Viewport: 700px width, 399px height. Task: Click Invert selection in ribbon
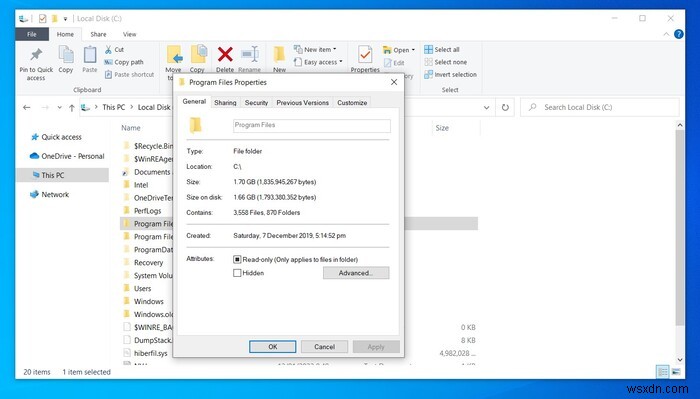pyautogui.click(x=450, y=75)
